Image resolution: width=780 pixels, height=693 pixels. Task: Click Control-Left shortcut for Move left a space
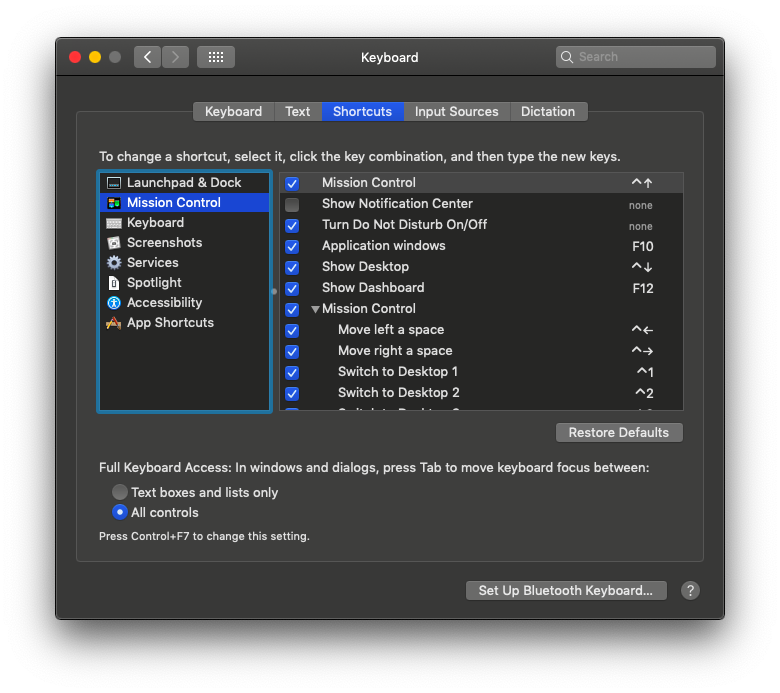642,330
